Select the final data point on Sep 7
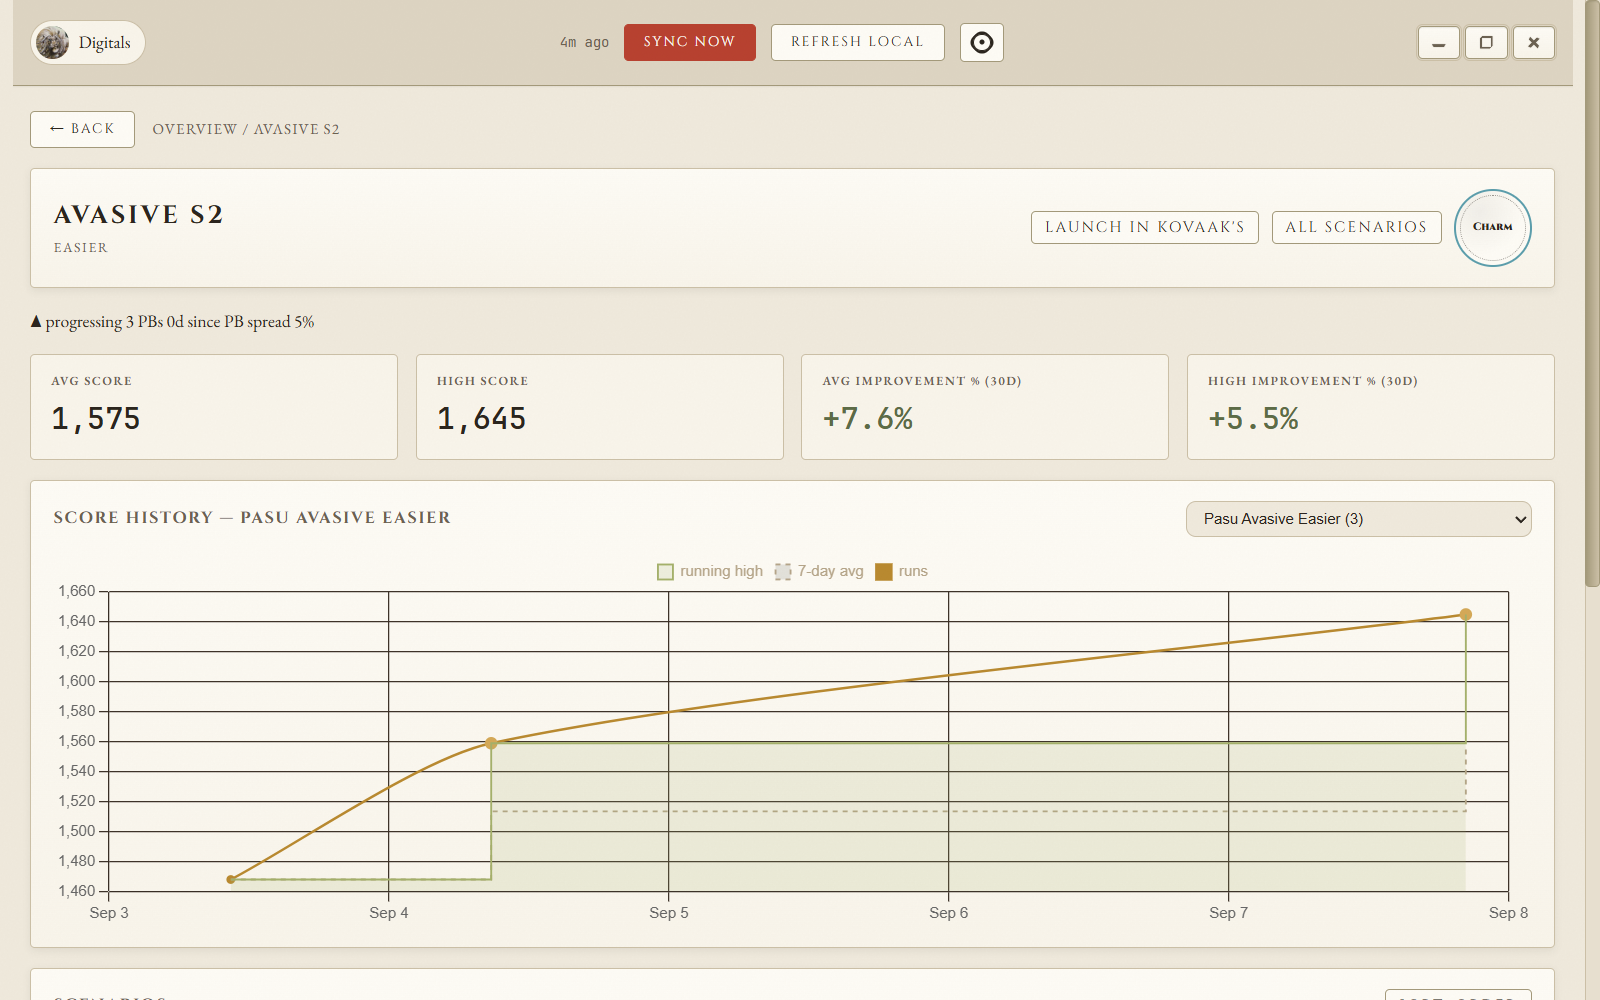 point(1465,615)
